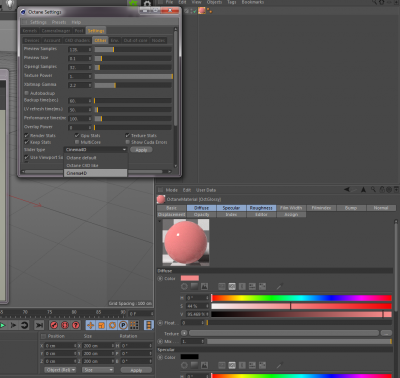Click the Diffuse color eyedropper icon
Screen dimensions: 400x378
click(280, 286)
